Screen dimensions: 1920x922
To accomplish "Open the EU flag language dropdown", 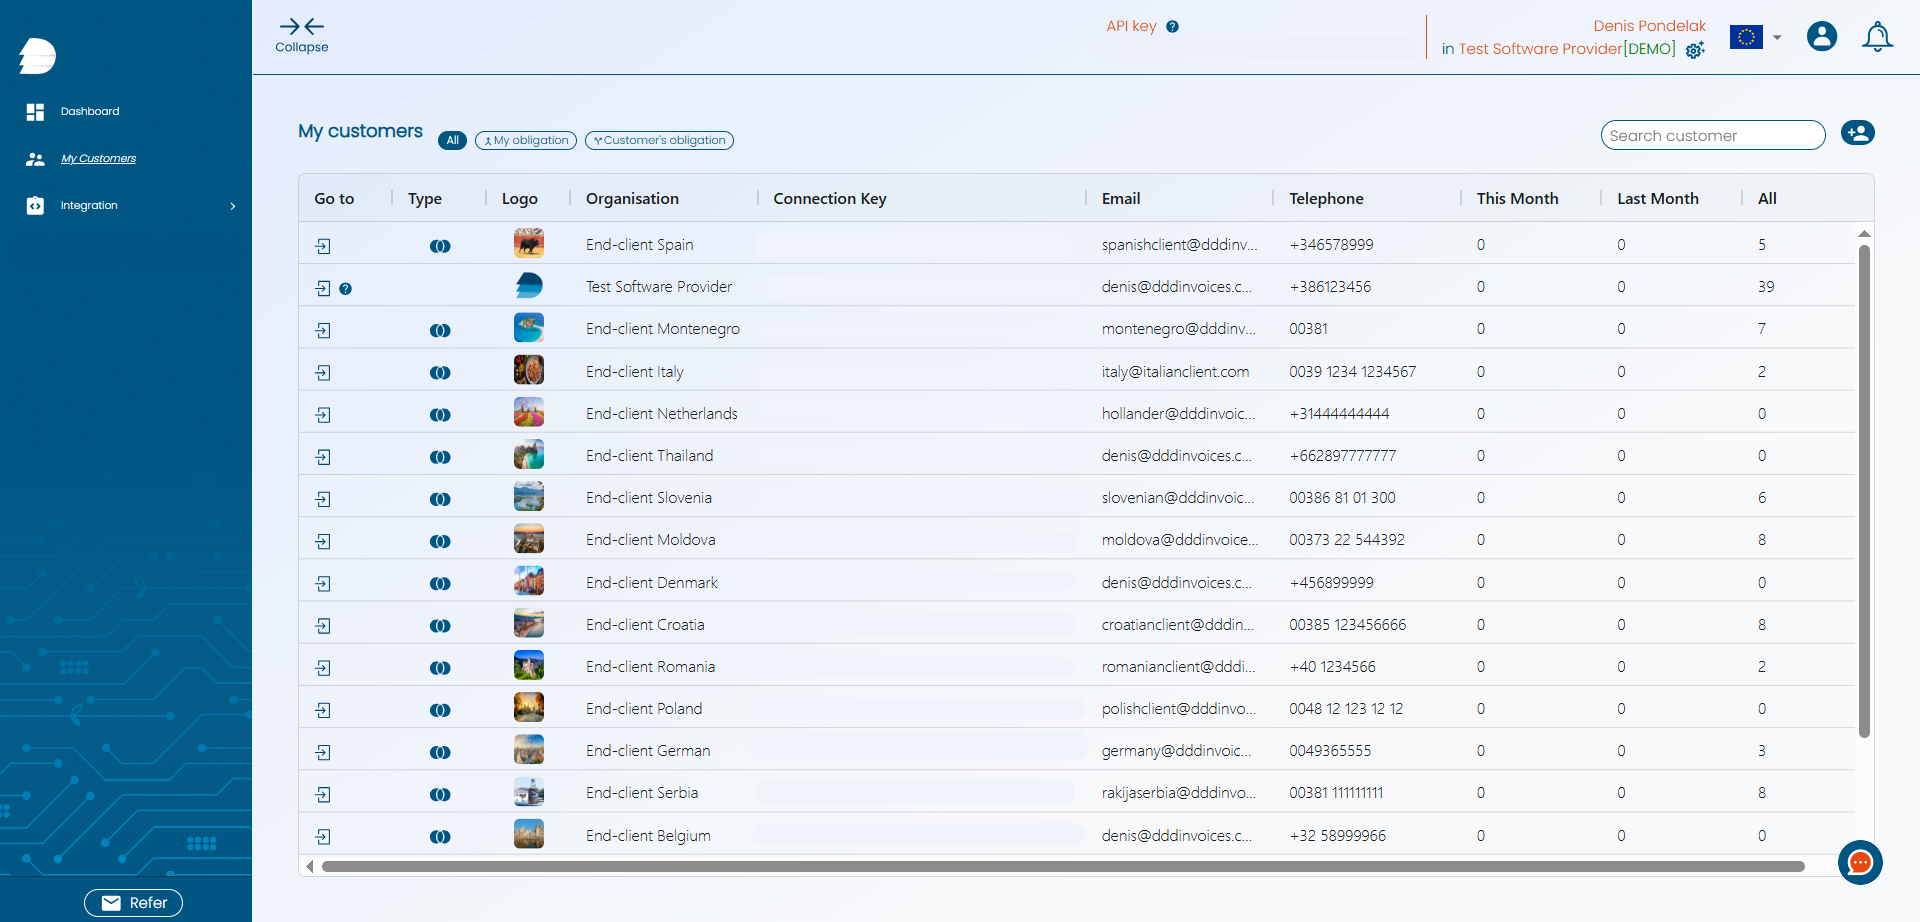I will (1756, 38).
